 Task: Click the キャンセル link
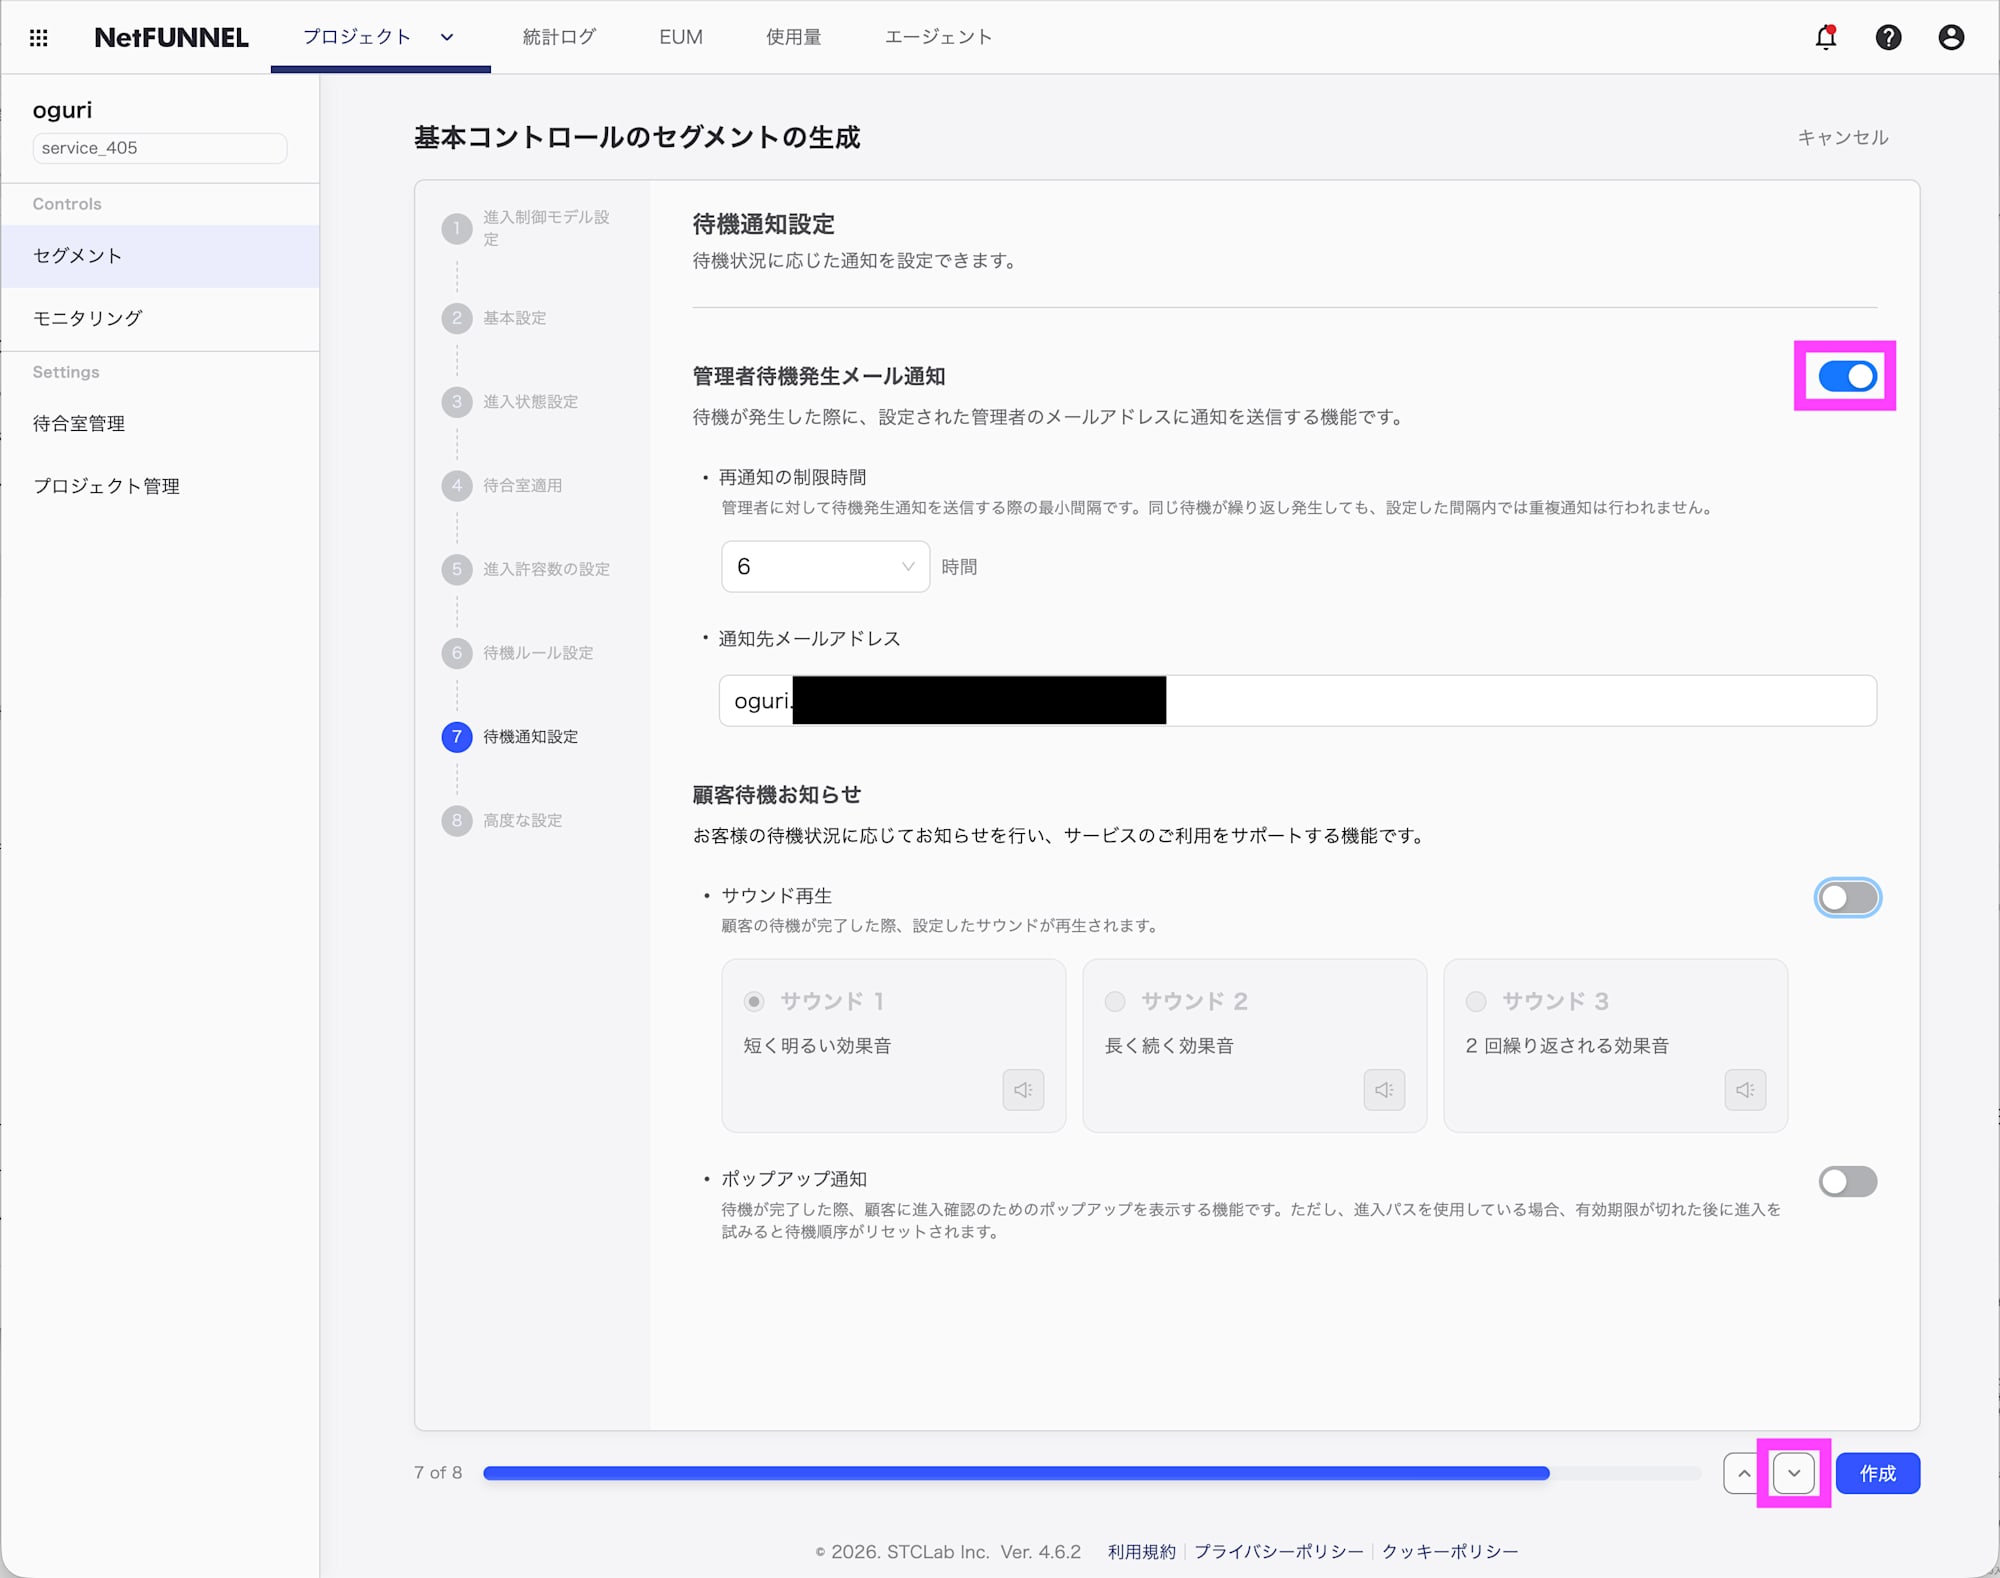coord(1841,137)
